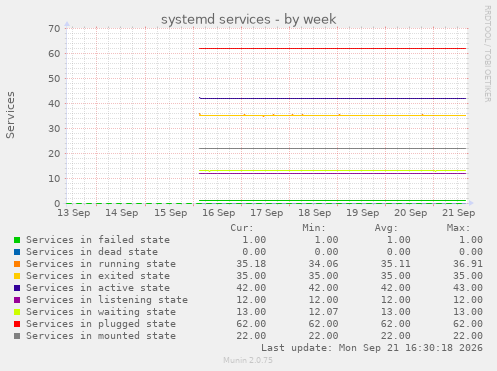The image size is (497, 371).
Task: Click the vertical 'Services' axis title
Action: 10,115
